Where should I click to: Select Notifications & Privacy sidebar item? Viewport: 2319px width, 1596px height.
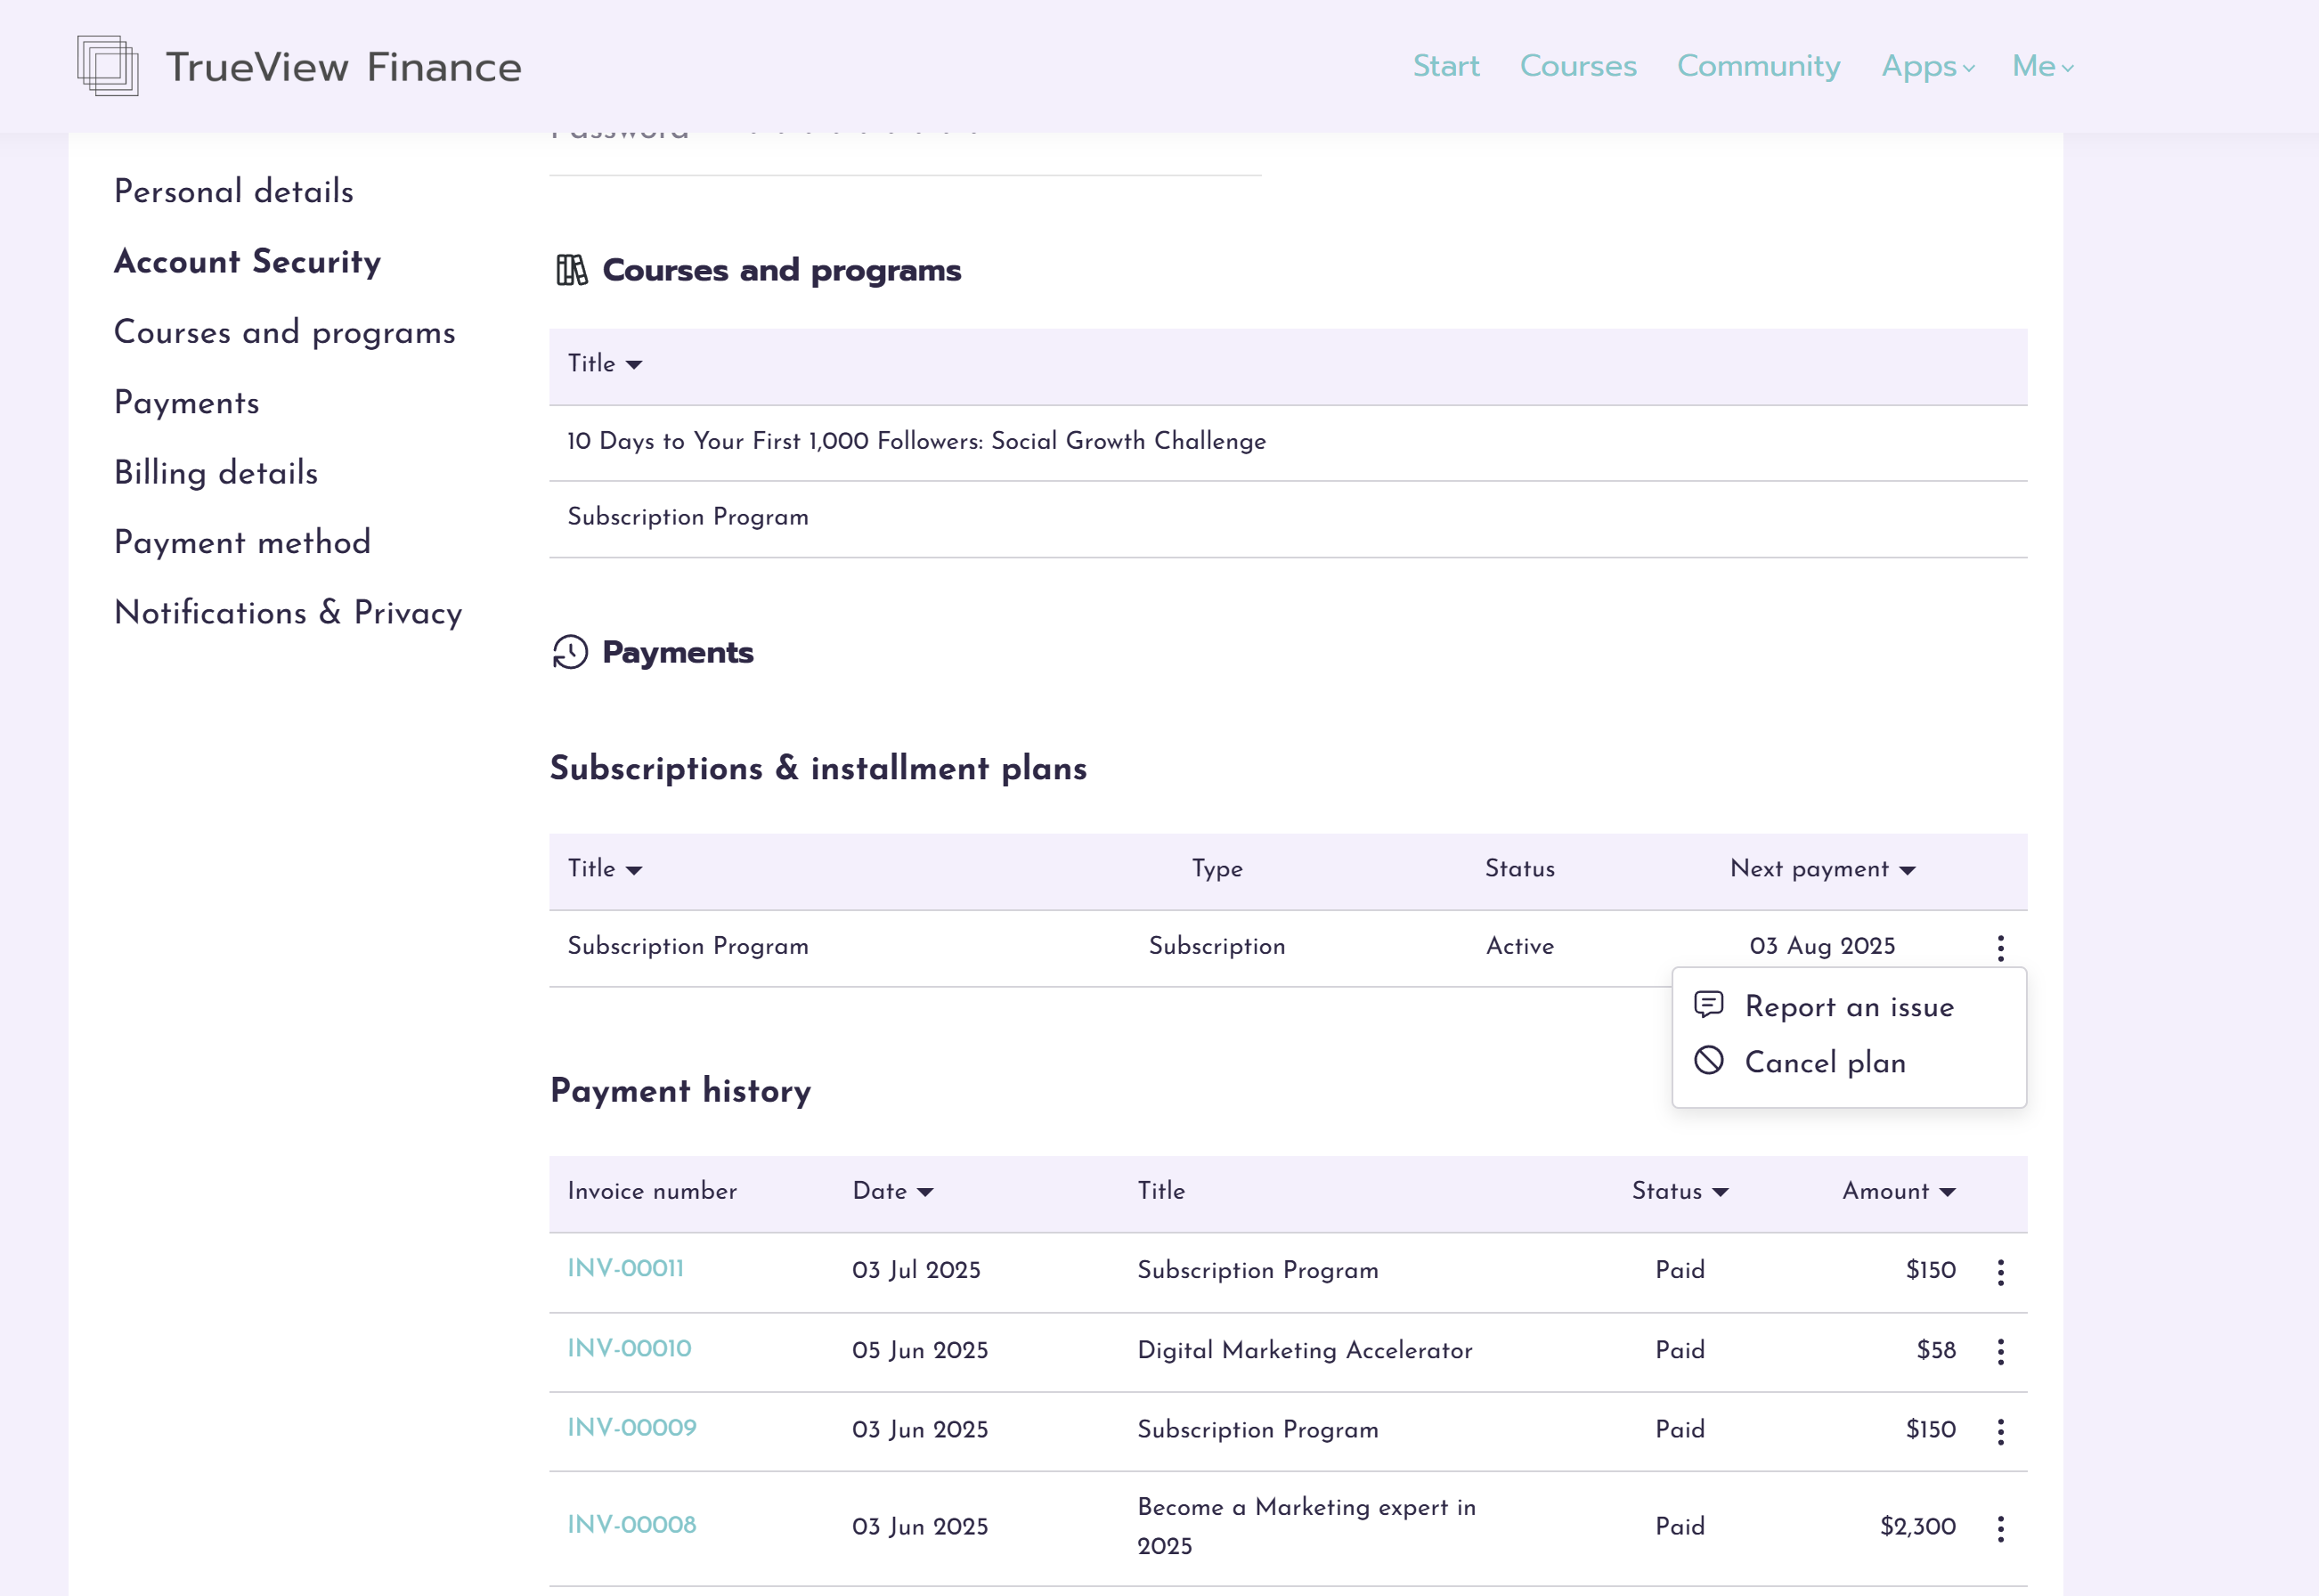288,612
